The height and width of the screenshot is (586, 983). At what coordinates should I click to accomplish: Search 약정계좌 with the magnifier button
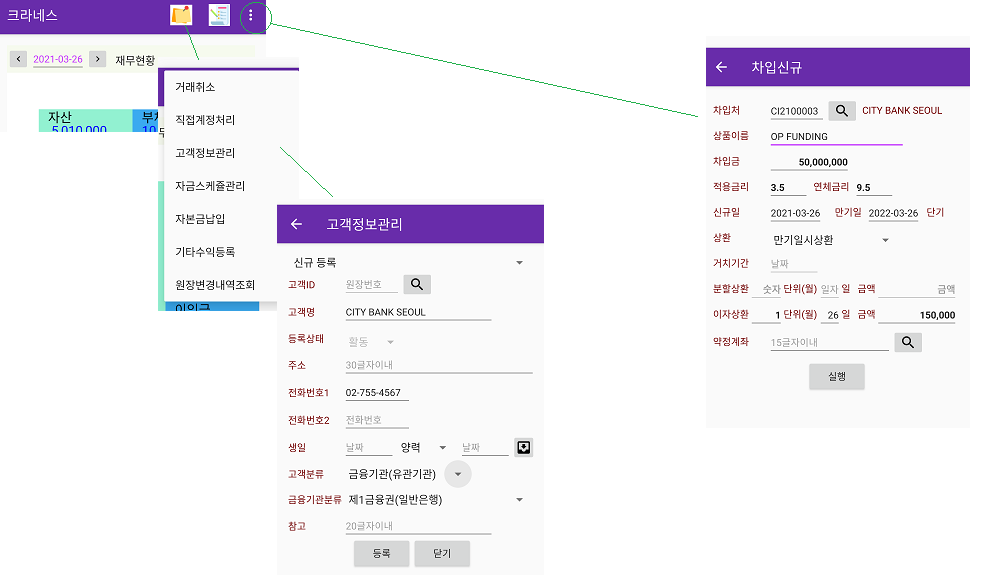point(907,343)
